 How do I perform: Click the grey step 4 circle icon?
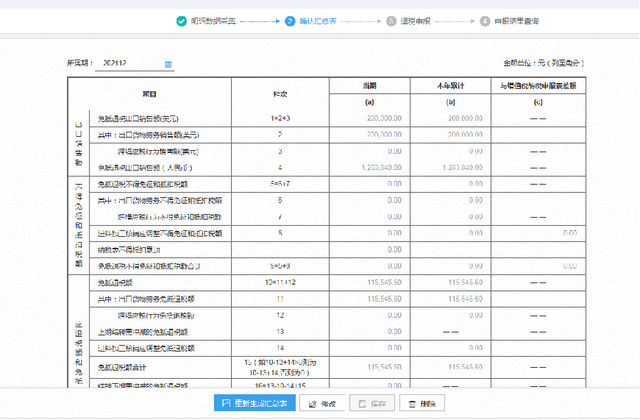[x=484, y=21]
